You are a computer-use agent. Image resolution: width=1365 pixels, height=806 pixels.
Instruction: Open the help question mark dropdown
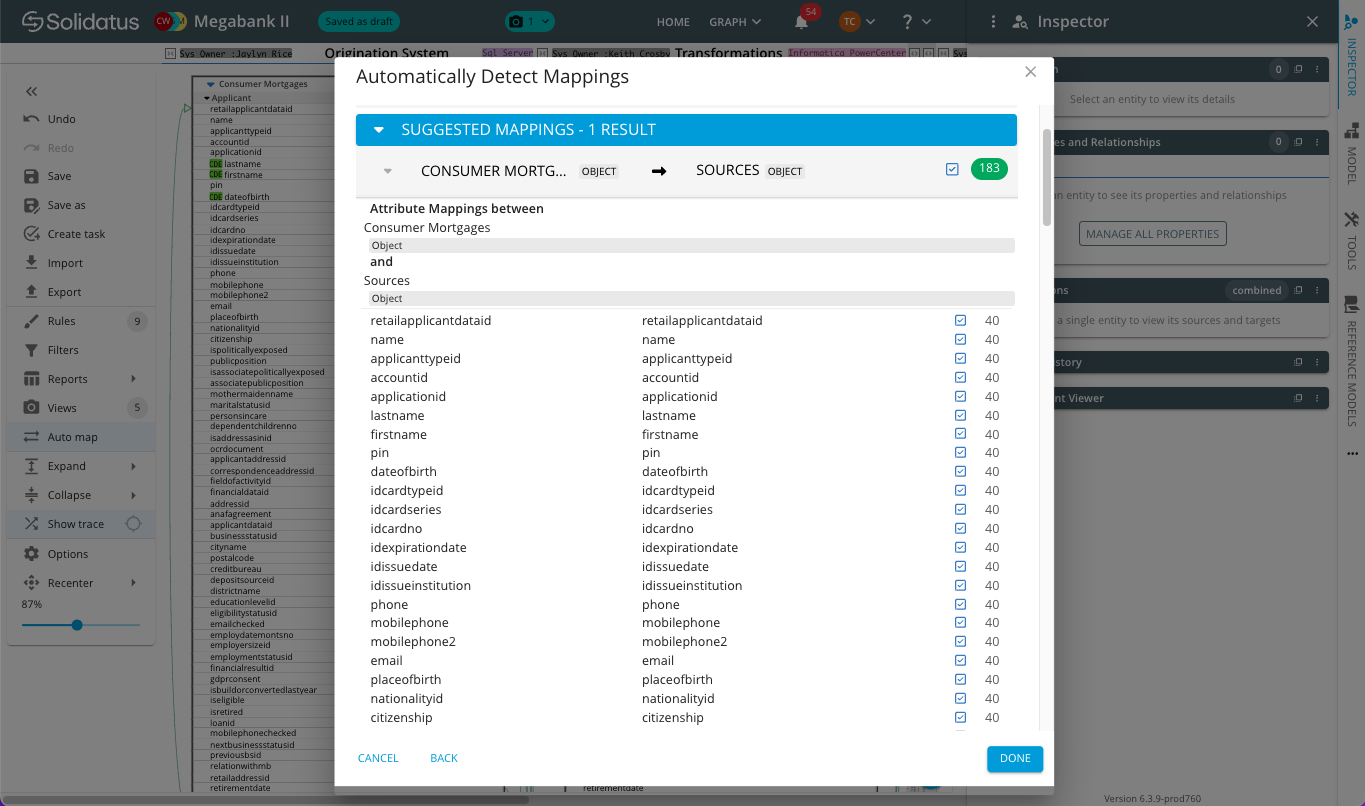point(916,21)
